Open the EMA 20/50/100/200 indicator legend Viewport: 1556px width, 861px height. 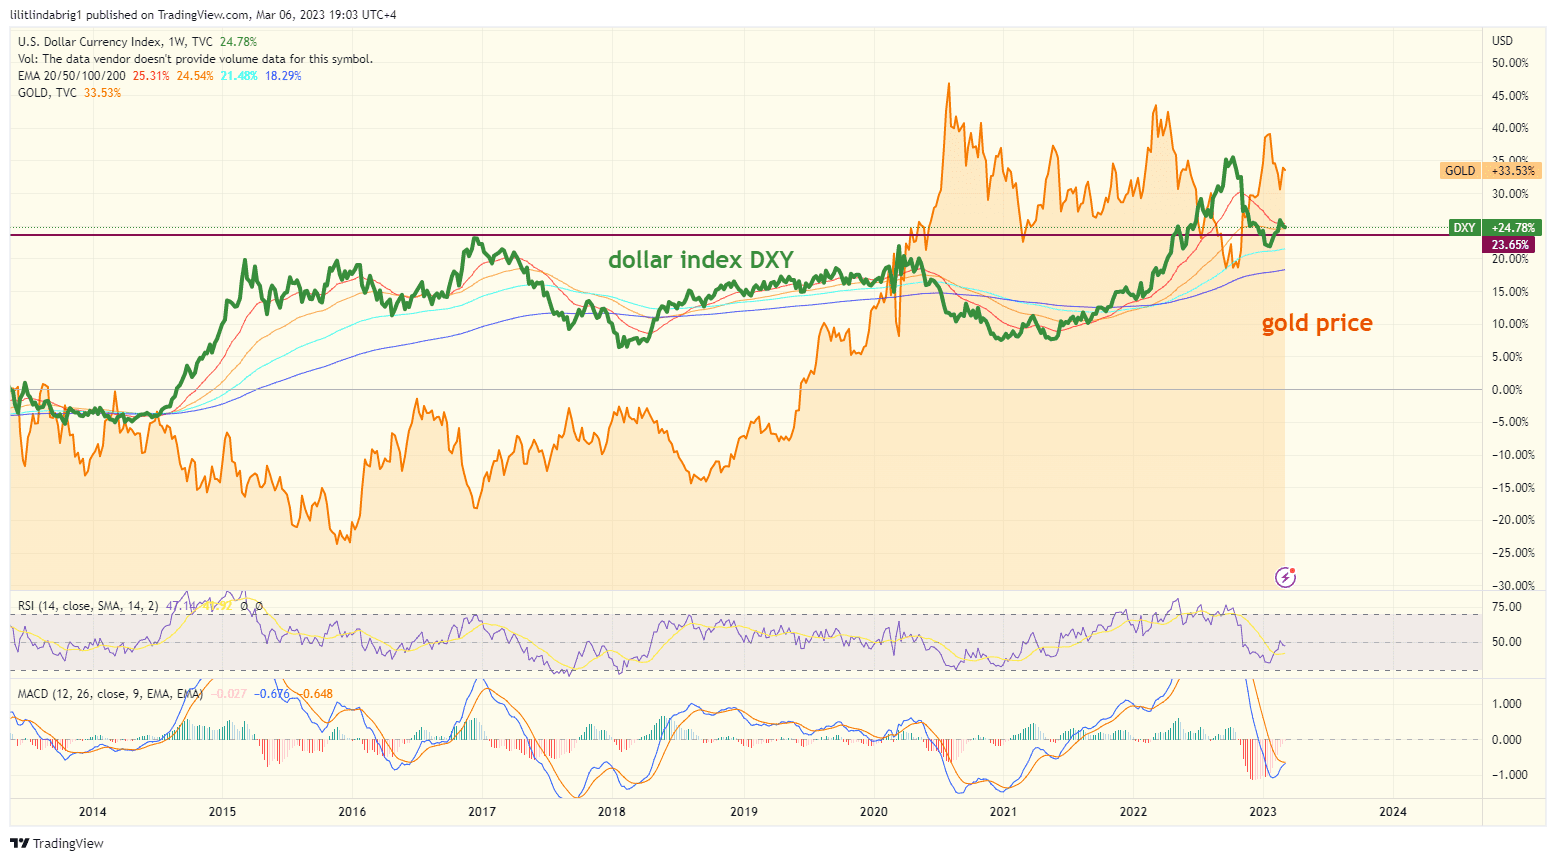72,76
